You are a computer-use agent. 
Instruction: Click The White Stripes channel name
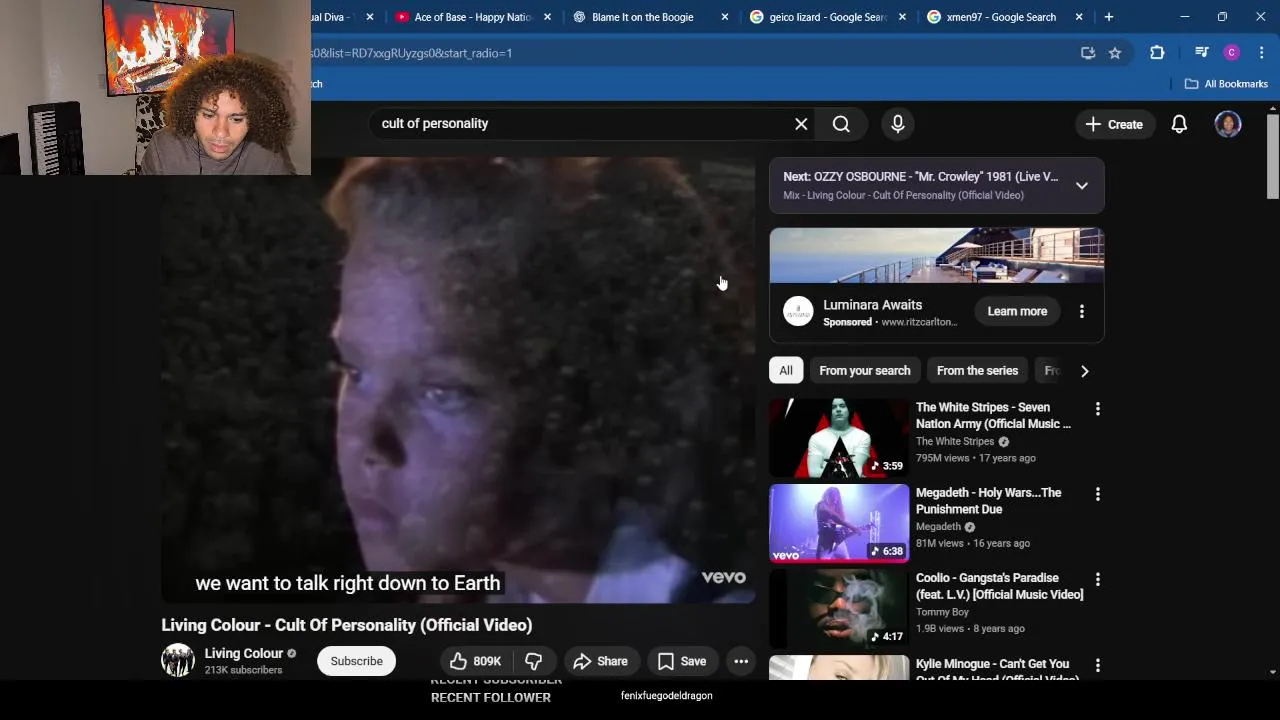(x=955, y=441)
